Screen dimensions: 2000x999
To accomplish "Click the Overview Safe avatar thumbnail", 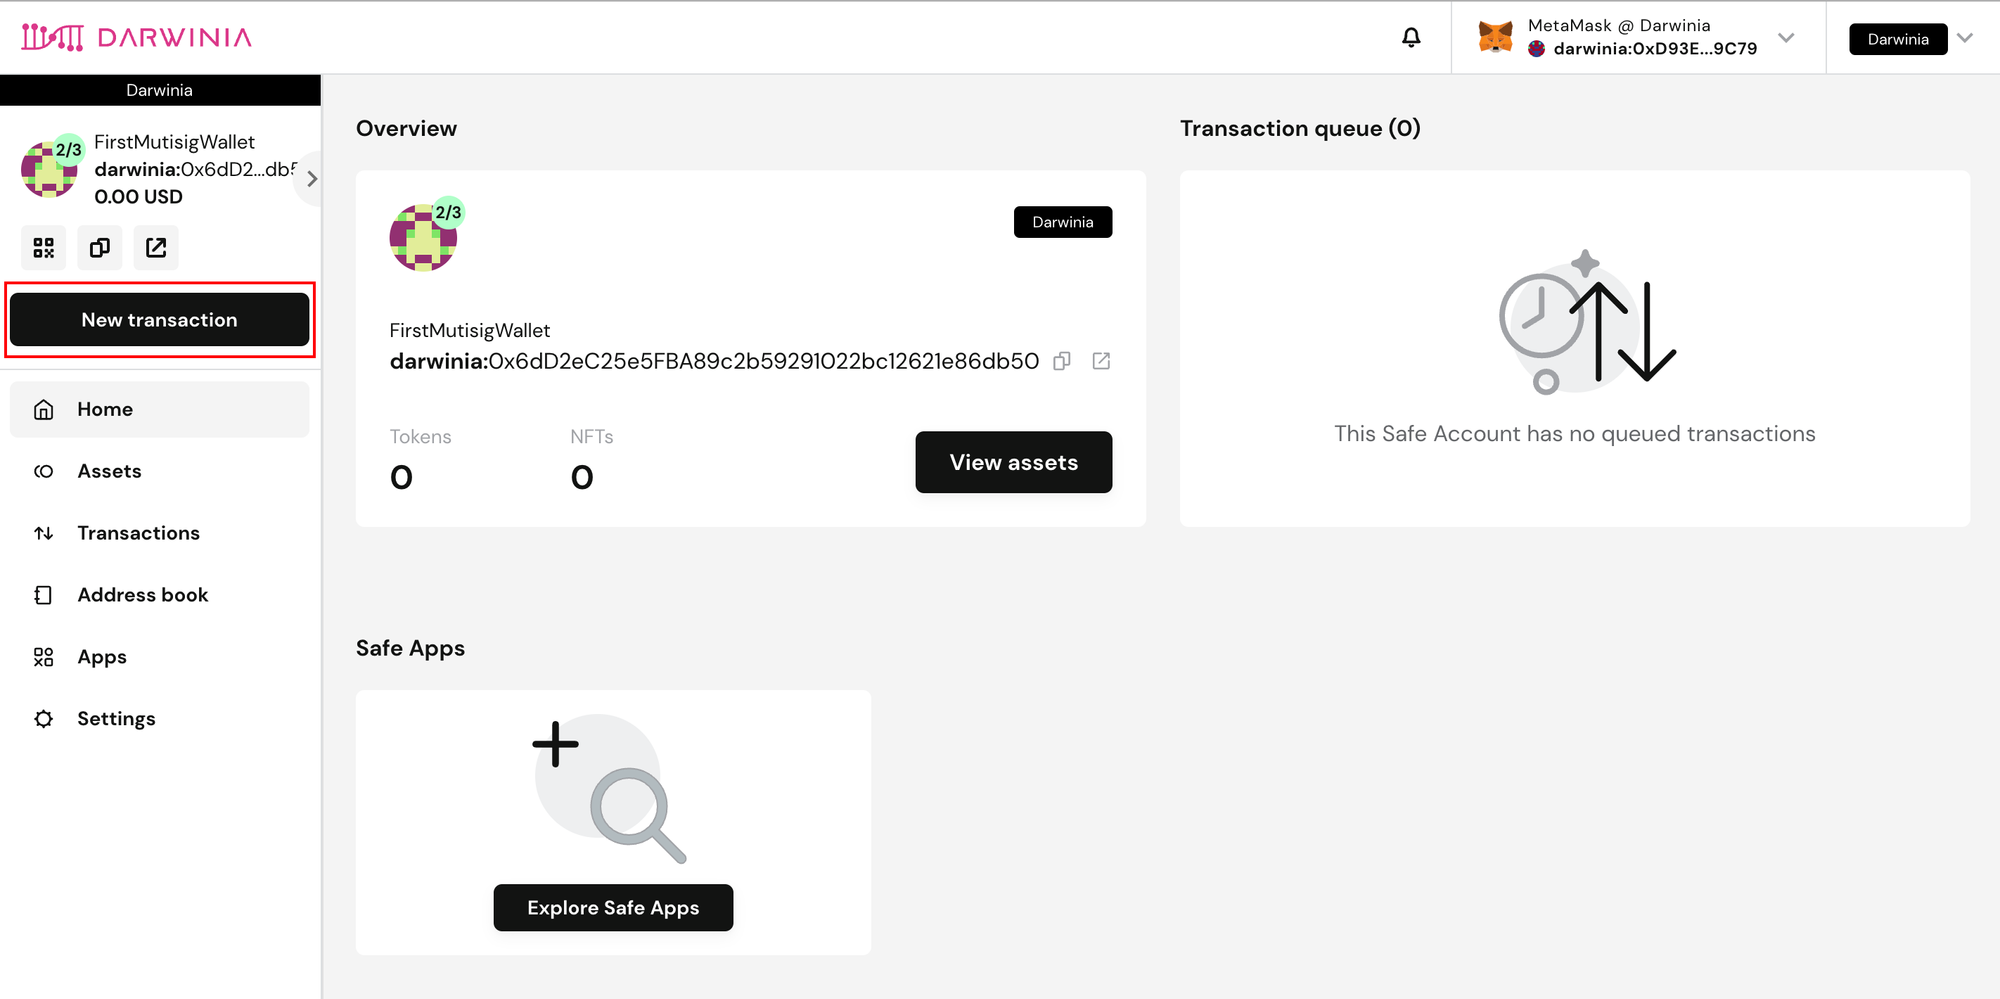I will coord(423,238).
